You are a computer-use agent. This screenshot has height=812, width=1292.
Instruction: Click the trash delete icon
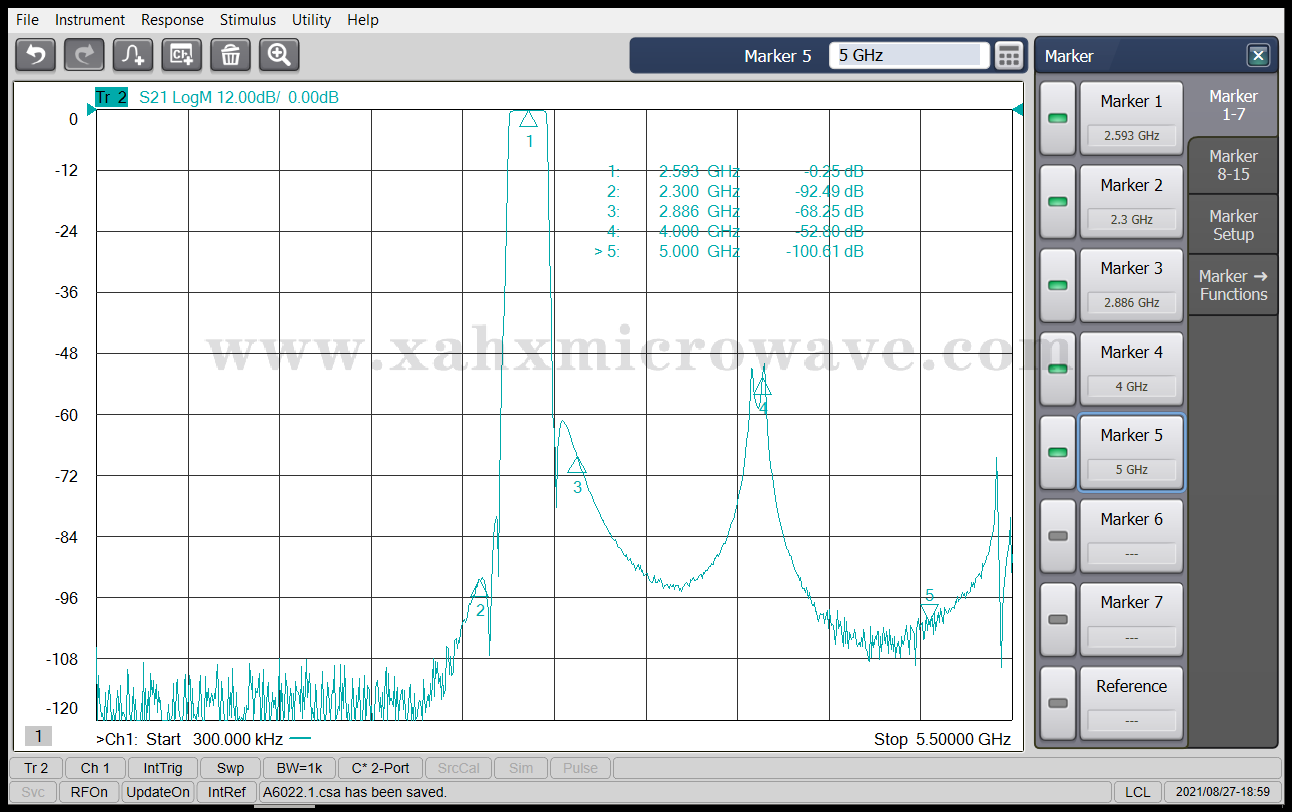coord(230,54)
